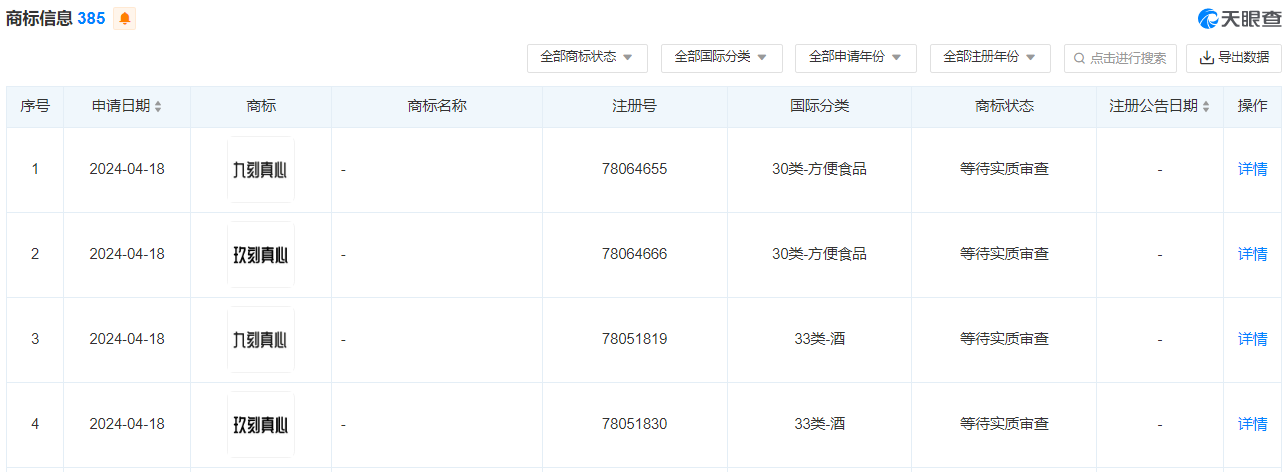Click the 点击进行搜索 search field
This screenshot has height=472, width=1287.
pyautogui.click(x=1128, y=58)
